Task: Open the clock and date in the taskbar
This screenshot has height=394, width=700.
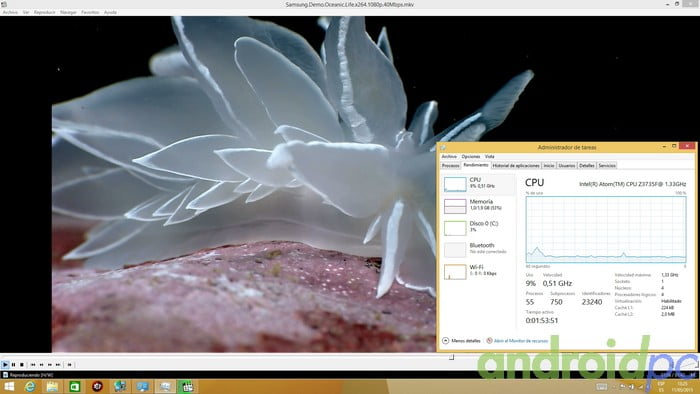Action: point(682,387)
